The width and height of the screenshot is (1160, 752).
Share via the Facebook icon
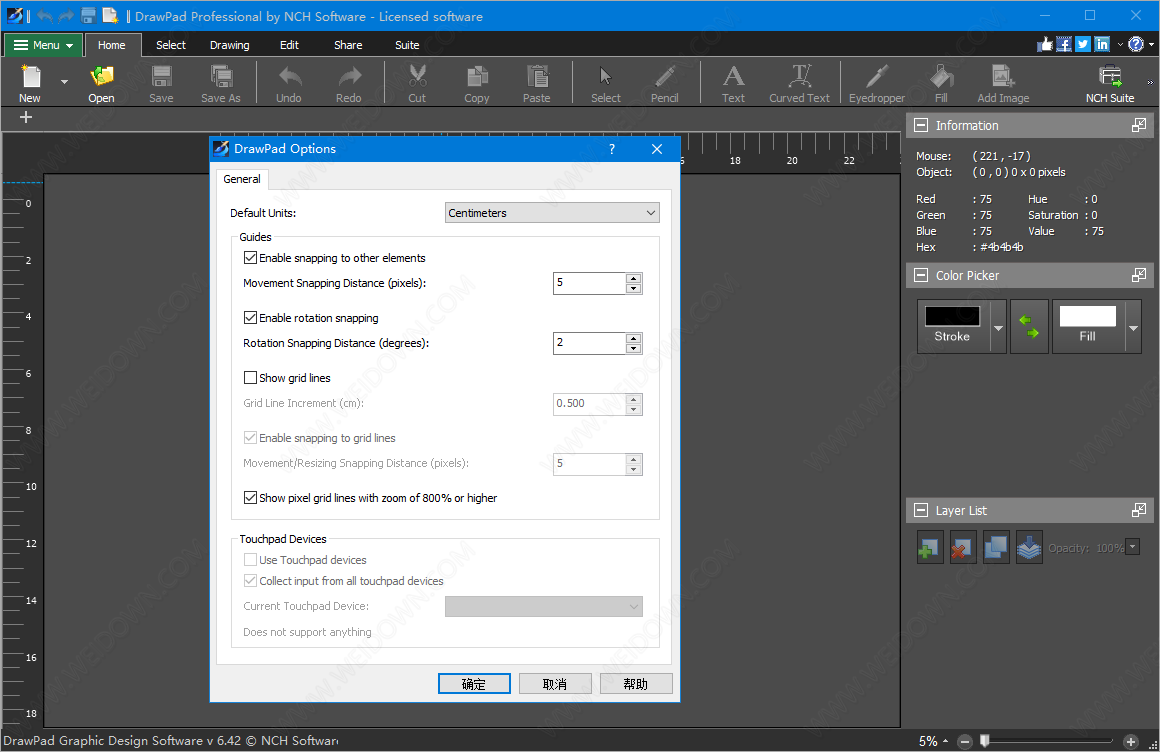(x=1064, y=44)
